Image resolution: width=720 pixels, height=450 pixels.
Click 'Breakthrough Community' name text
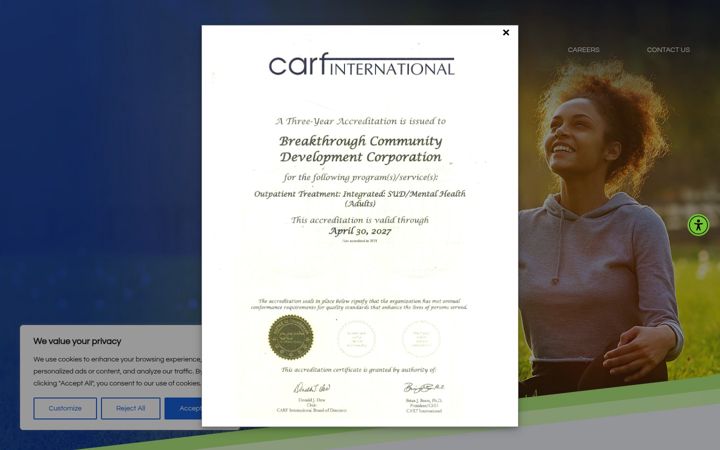point(360,141)
